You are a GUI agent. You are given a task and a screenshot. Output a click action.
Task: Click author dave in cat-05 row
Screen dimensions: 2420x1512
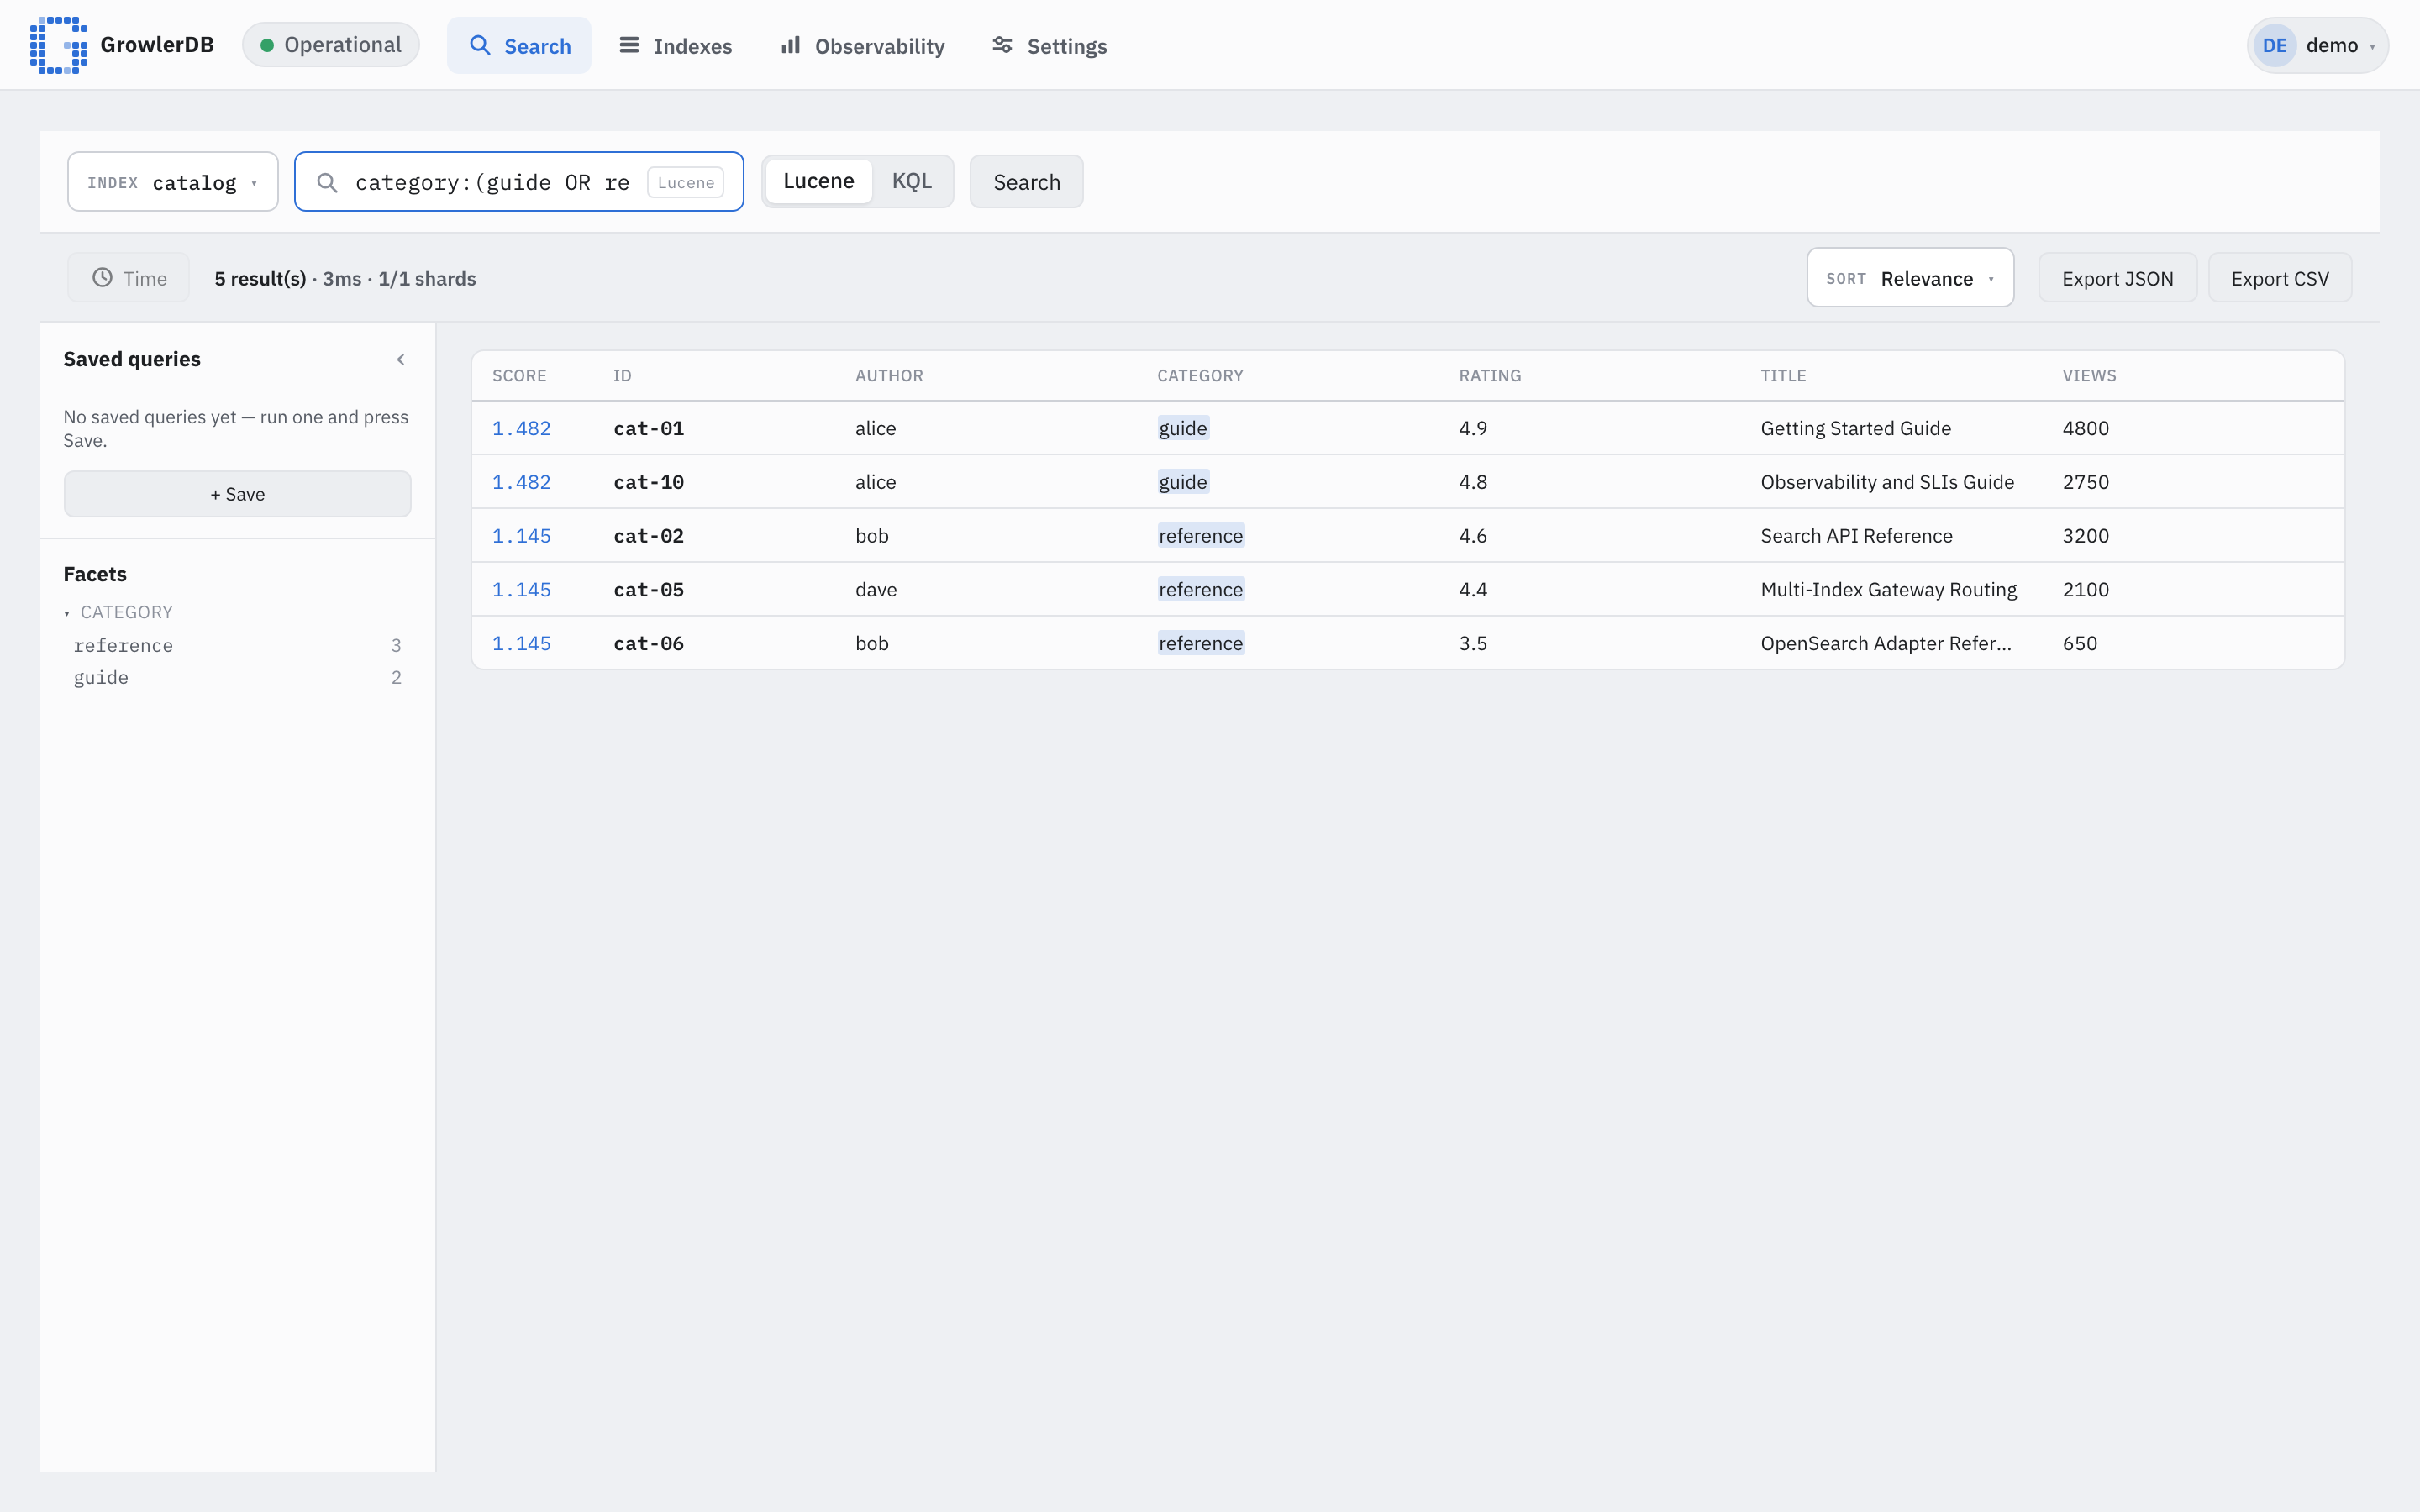click(x=876, y=590)
